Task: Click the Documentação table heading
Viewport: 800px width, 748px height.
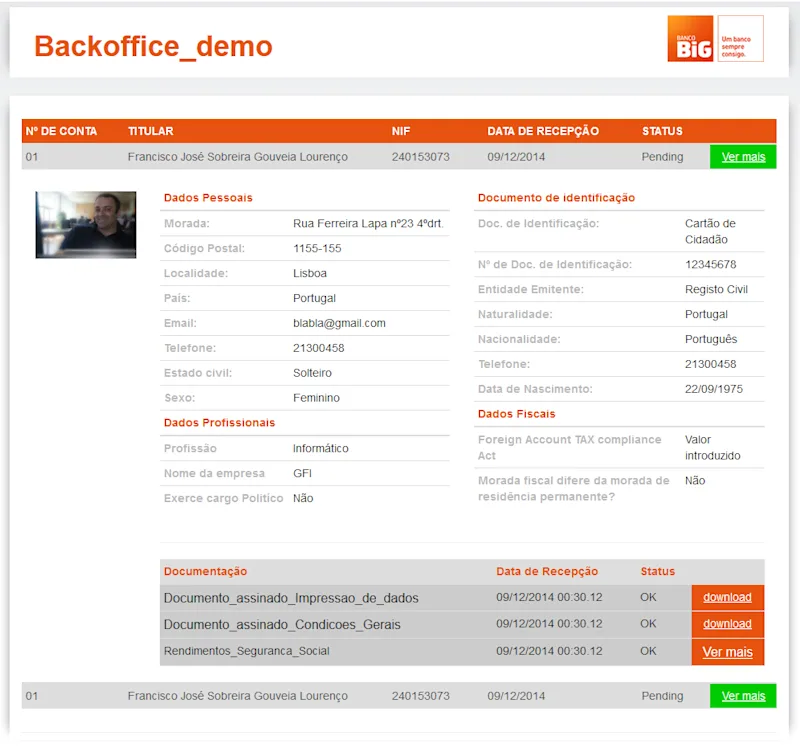Action: point(206,571)
